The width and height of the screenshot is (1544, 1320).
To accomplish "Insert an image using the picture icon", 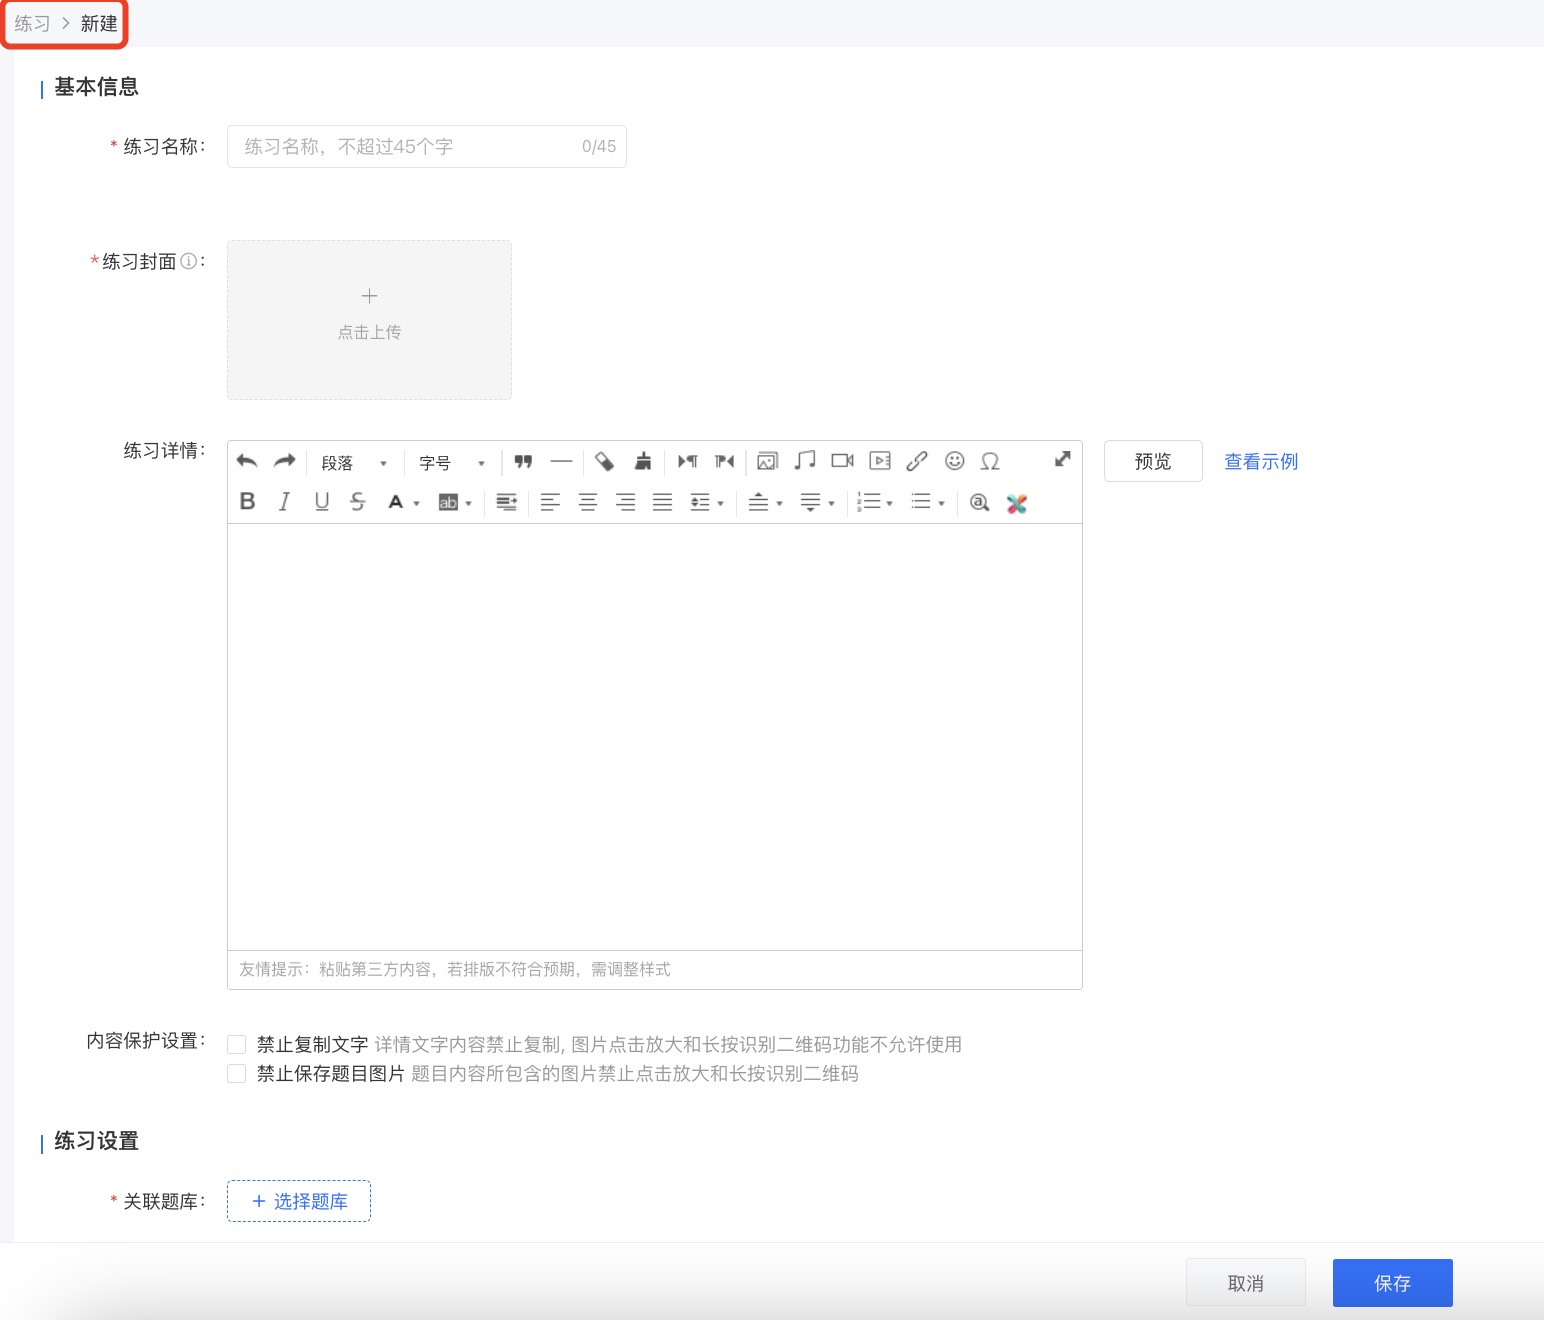I will coord(767,461).
